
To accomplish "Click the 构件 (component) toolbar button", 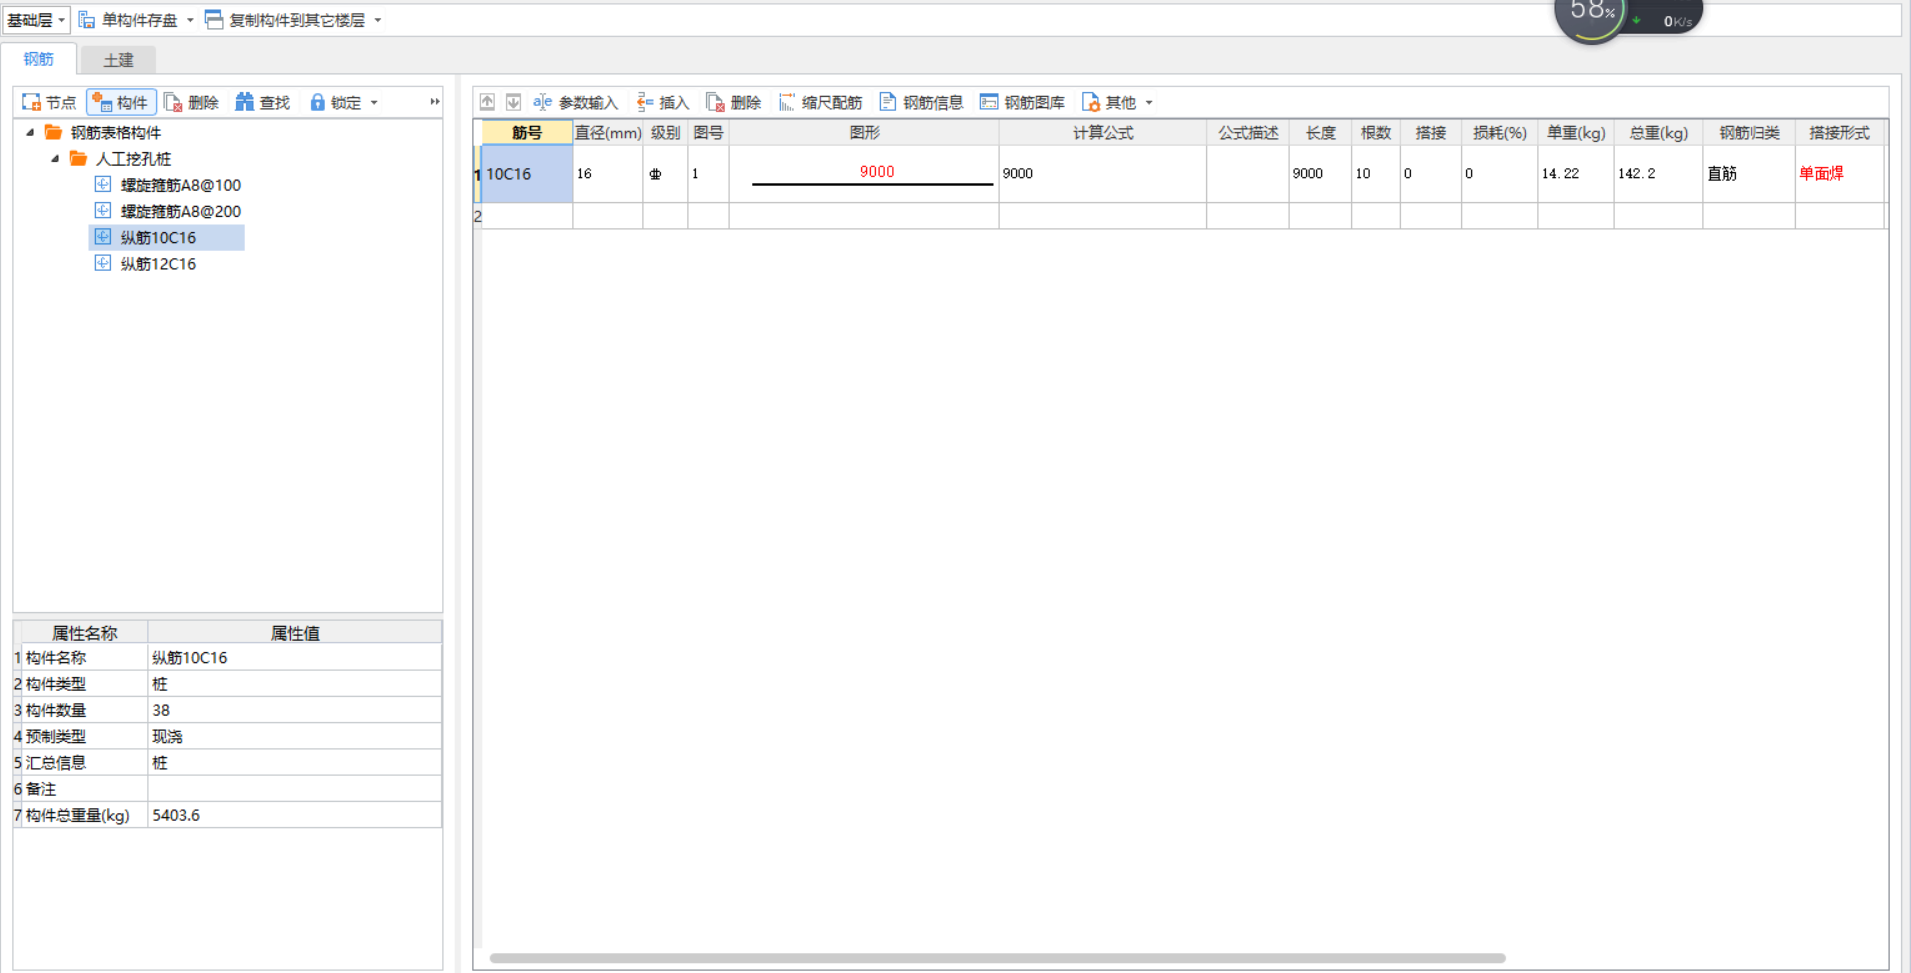I will click(121, 103).
